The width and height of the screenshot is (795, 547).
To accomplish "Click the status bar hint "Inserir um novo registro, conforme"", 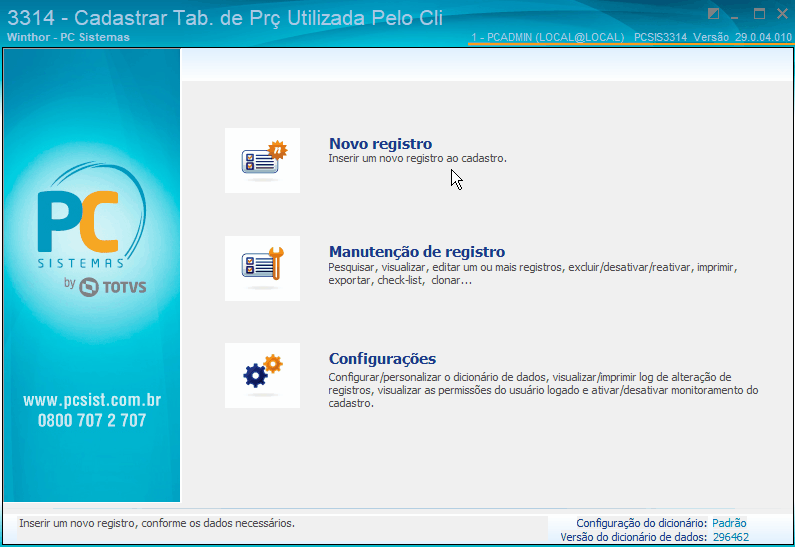I will [157, 523].
